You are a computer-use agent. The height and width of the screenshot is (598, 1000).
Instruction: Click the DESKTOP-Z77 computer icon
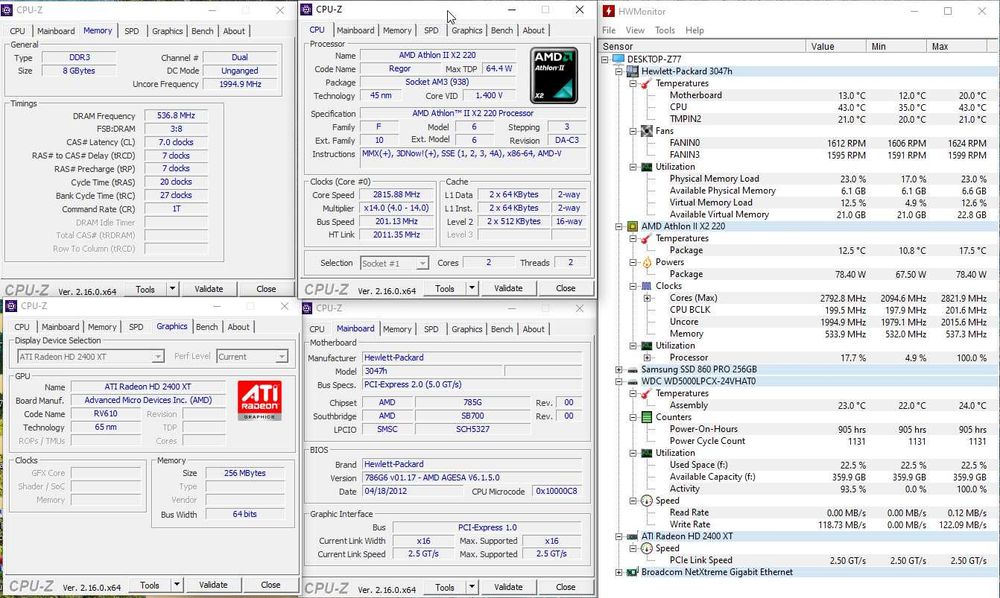coord(620,59)
